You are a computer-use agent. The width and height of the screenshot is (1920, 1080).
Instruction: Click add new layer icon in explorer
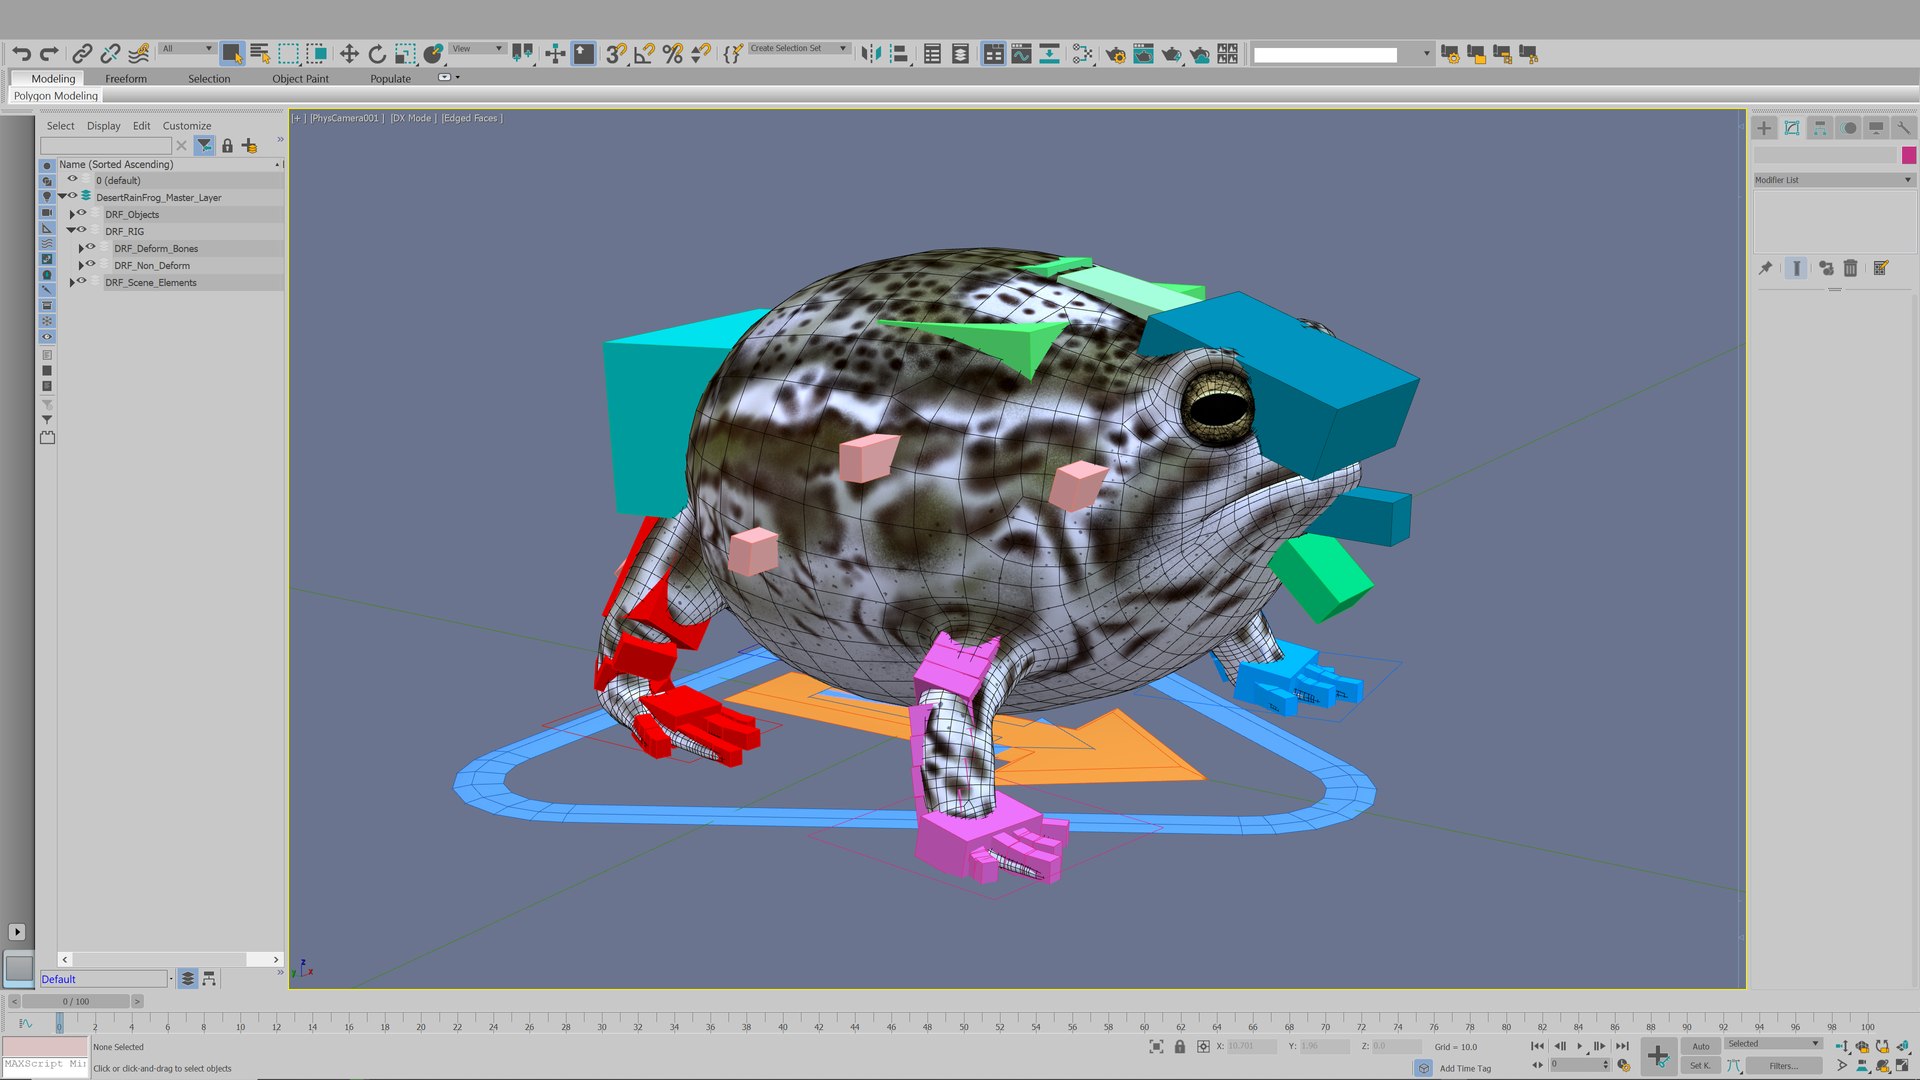(250, 146)
